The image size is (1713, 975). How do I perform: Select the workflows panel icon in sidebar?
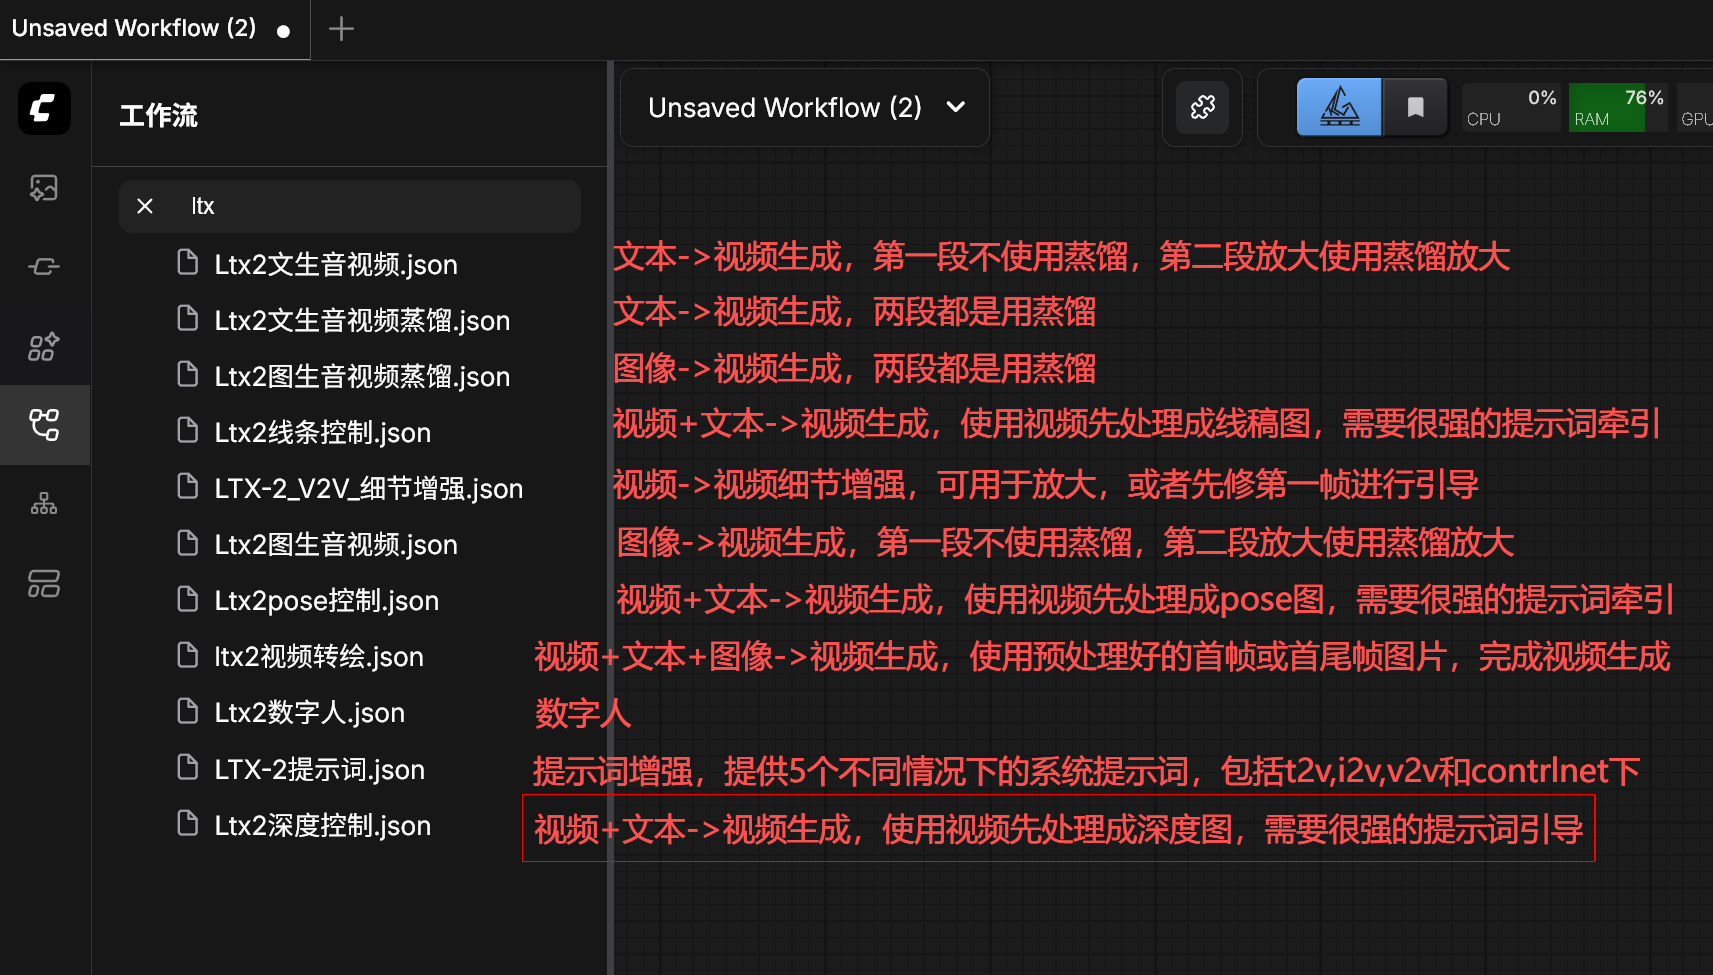pos(44,425)
